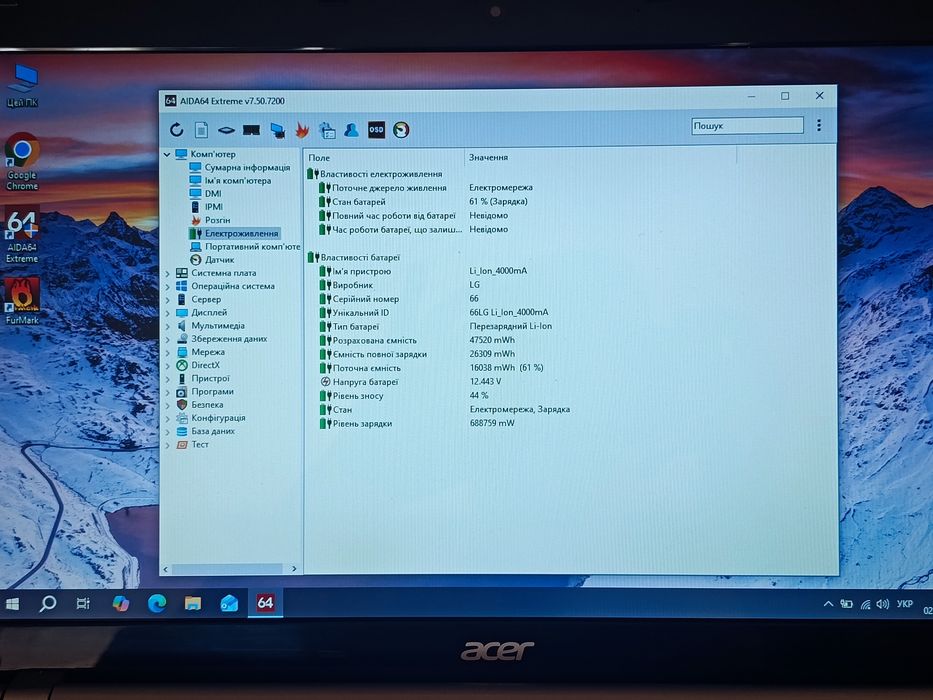
Task: Collapse the Комп'ютер tree node
Action: [167, 154]
